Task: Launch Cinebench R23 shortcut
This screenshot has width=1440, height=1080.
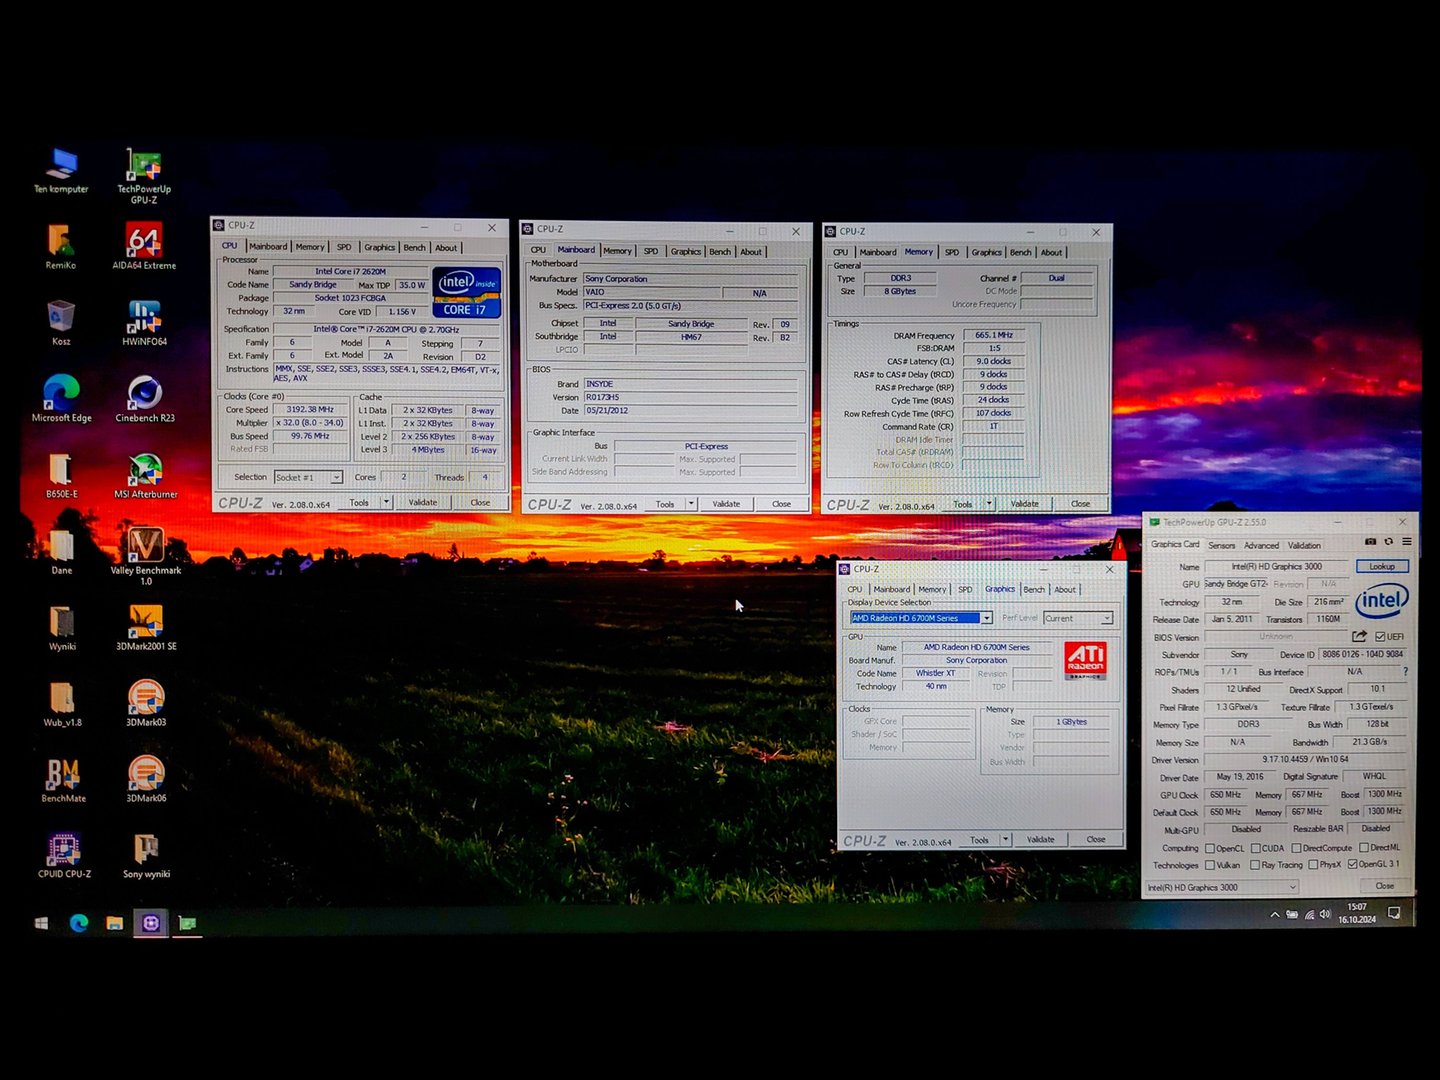Action: (144, 398)
